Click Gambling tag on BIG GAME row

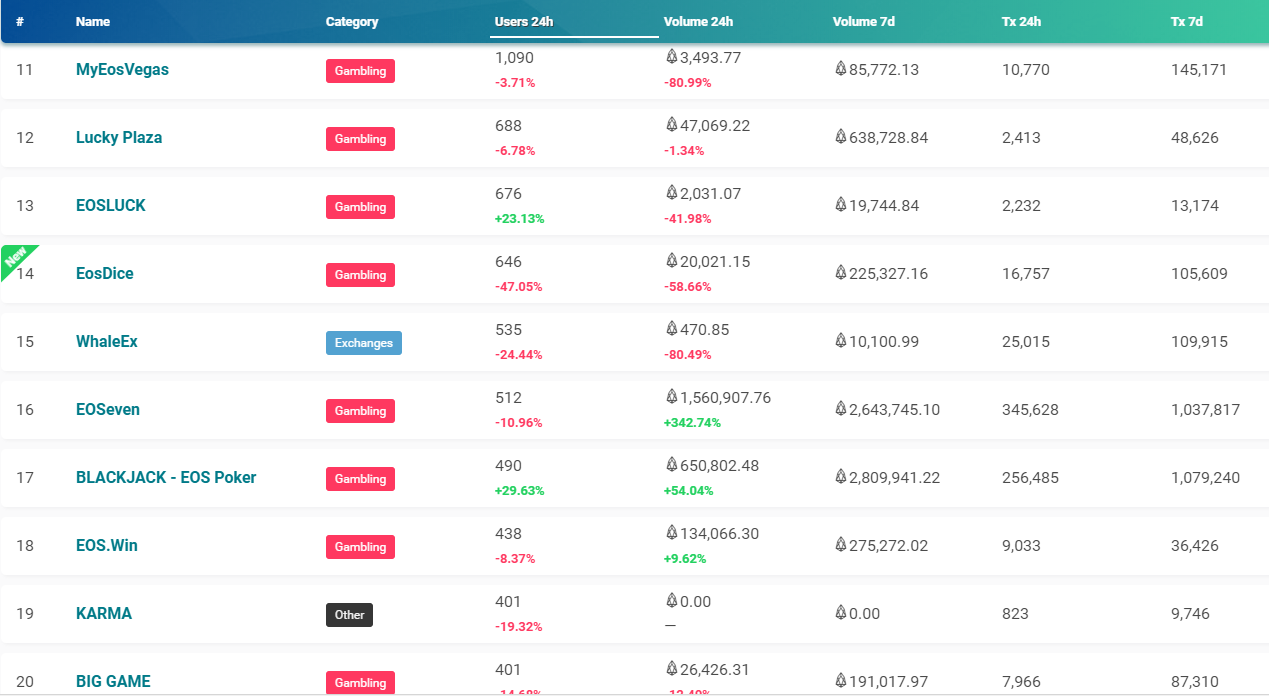(360, 683)
